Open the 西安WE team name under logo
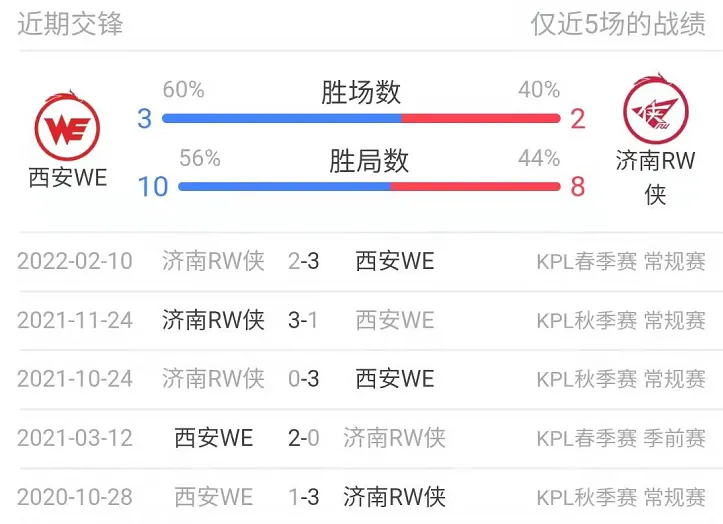 coord(68,178)
